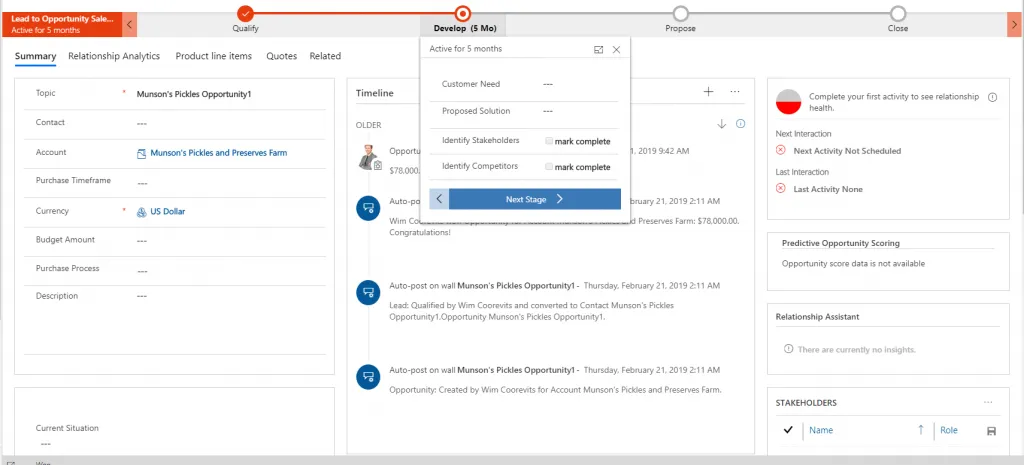Click the timeline sort down arrow
Screen dimensions: 1024x465
[722, 124]
